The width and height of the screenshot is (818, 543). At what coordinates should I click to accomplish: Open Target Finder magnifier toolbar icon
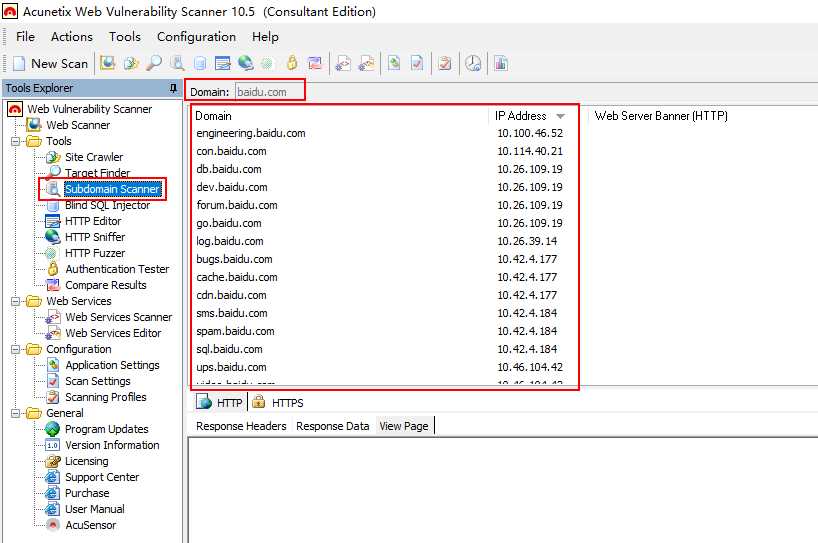154,63
